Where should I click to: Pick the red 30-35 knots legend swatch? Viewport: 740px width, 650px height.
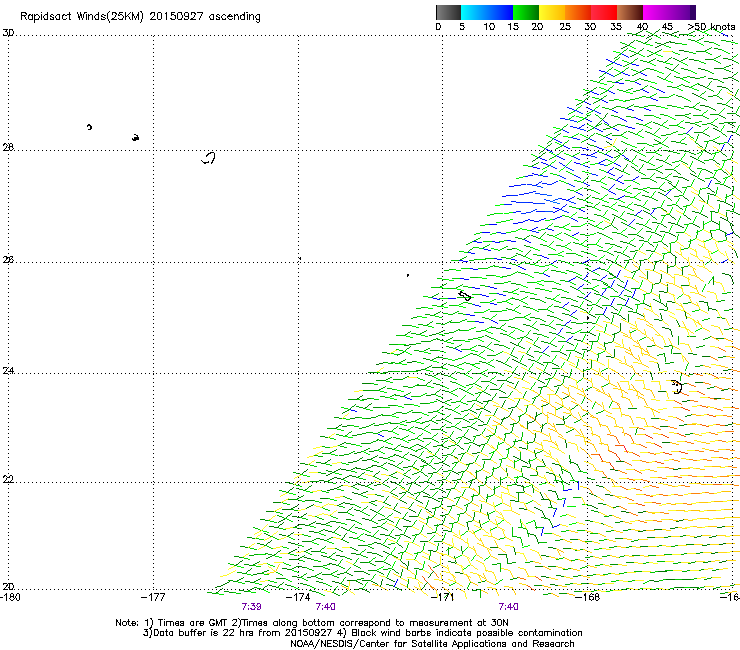tap(604, 12)
